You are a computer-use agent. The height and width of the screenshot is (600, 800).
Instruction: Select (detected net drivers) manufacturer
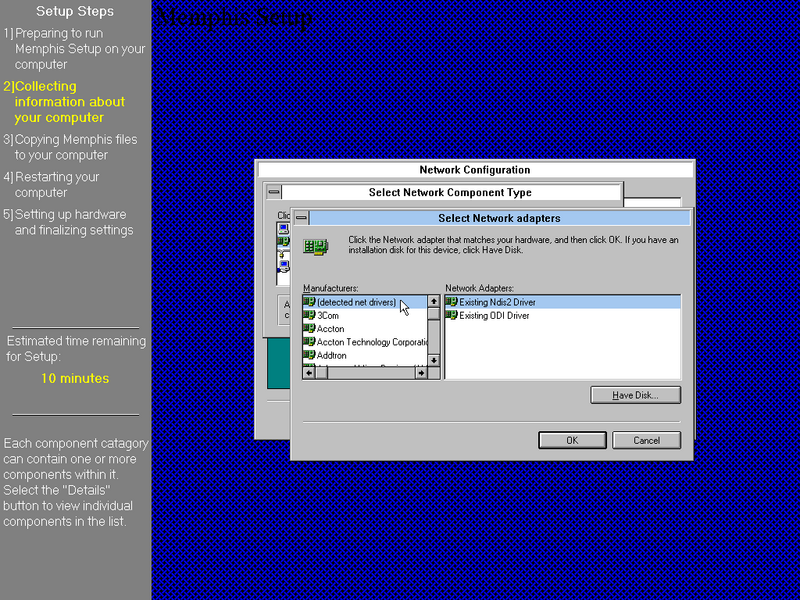[365, 302]
